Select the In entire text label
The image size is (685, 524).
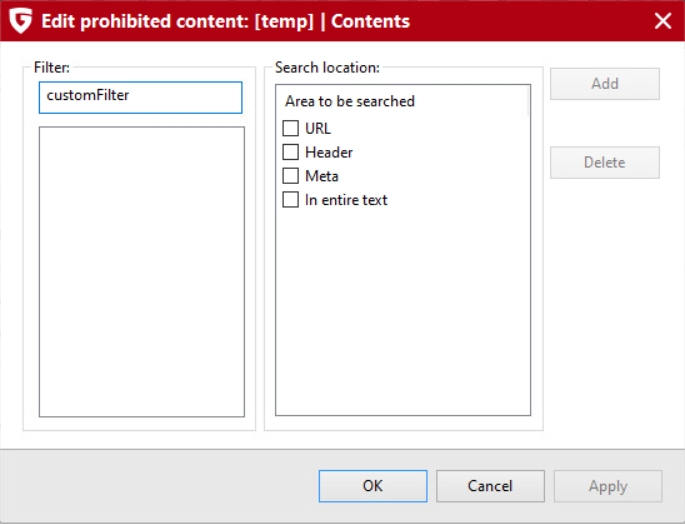(x=346, y=200)
